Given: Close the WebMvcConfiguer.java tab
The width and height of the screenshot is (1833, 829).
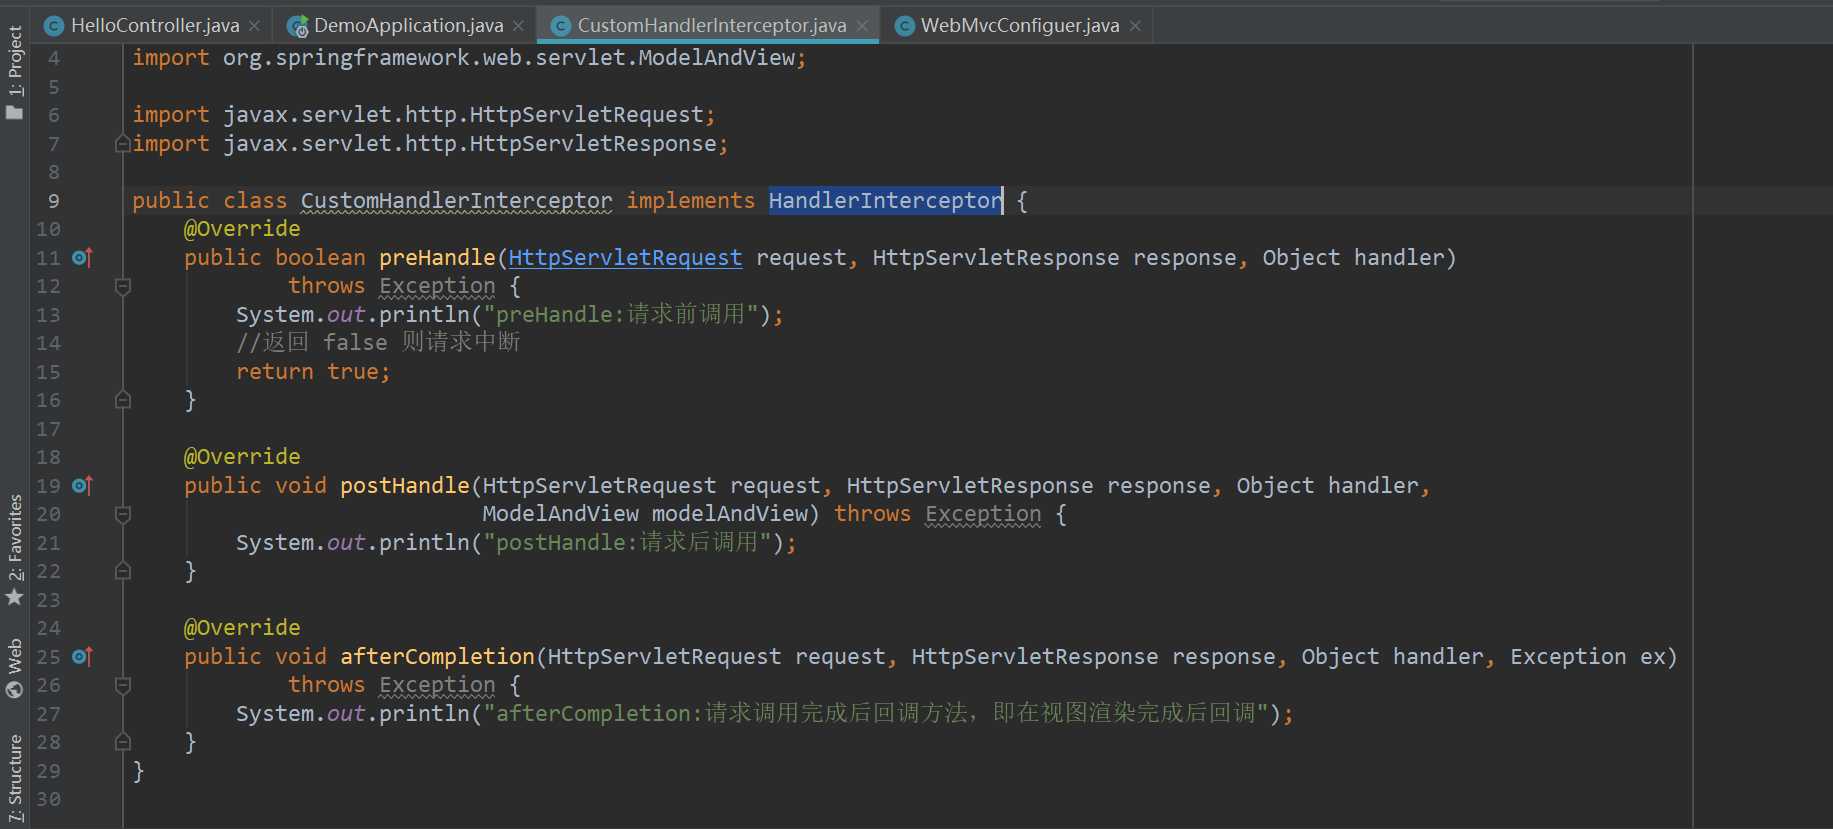Looking at the screenshot, I should [1135, 26].
